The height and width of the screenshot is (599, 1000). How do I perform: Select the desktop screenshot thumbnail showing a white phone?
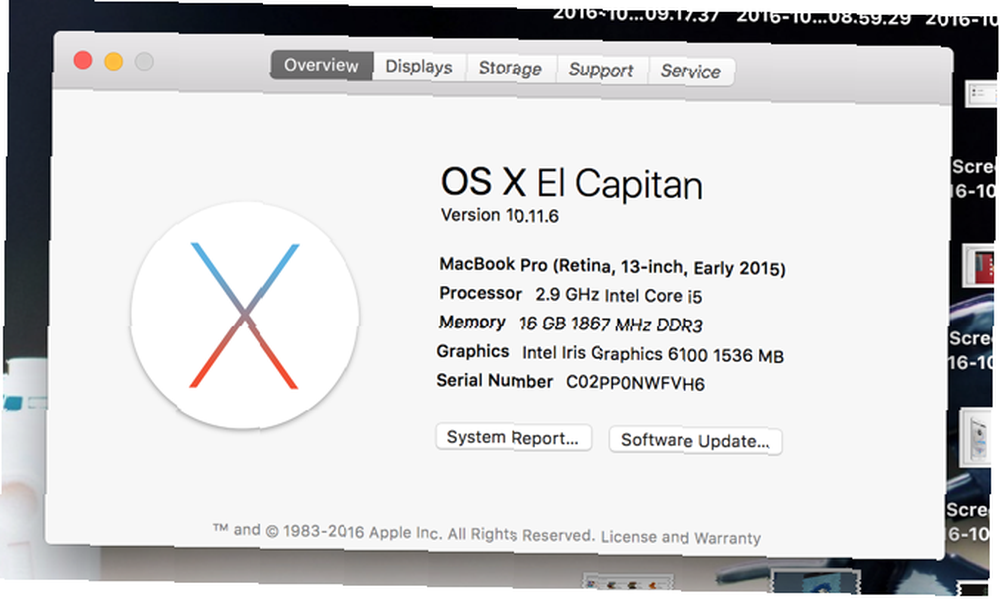click(978, 439)
